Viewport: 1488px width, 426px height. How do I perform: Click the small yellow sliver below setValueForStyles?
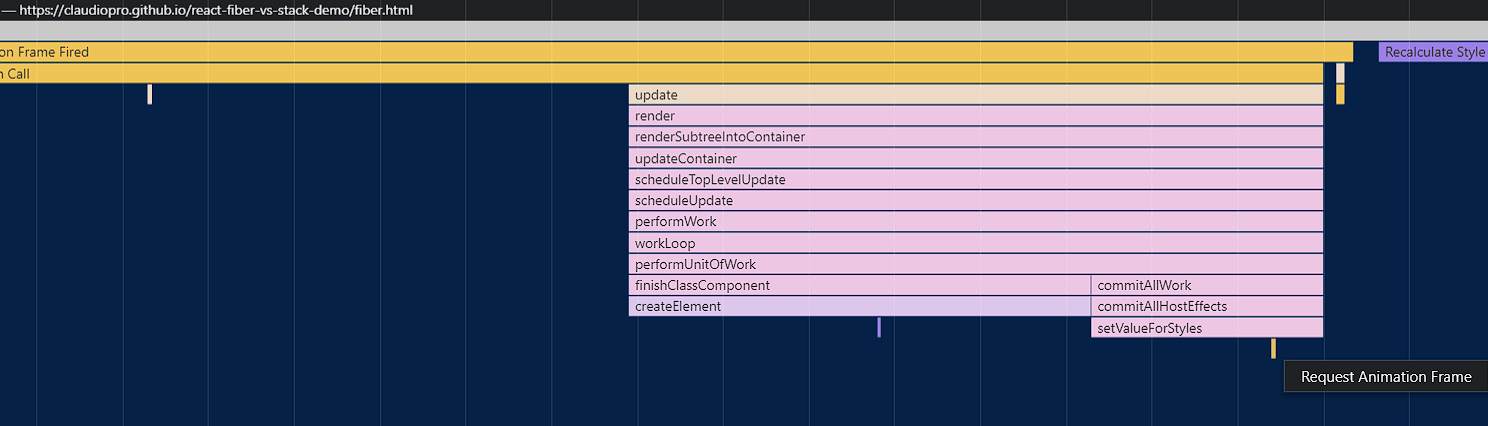pyautogui.click(x=1273, y=348)
